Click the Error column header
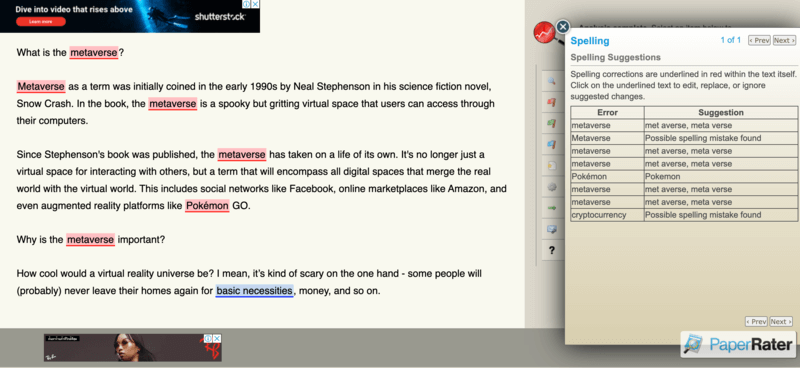The image size is (800, 368). click(607, 112)
